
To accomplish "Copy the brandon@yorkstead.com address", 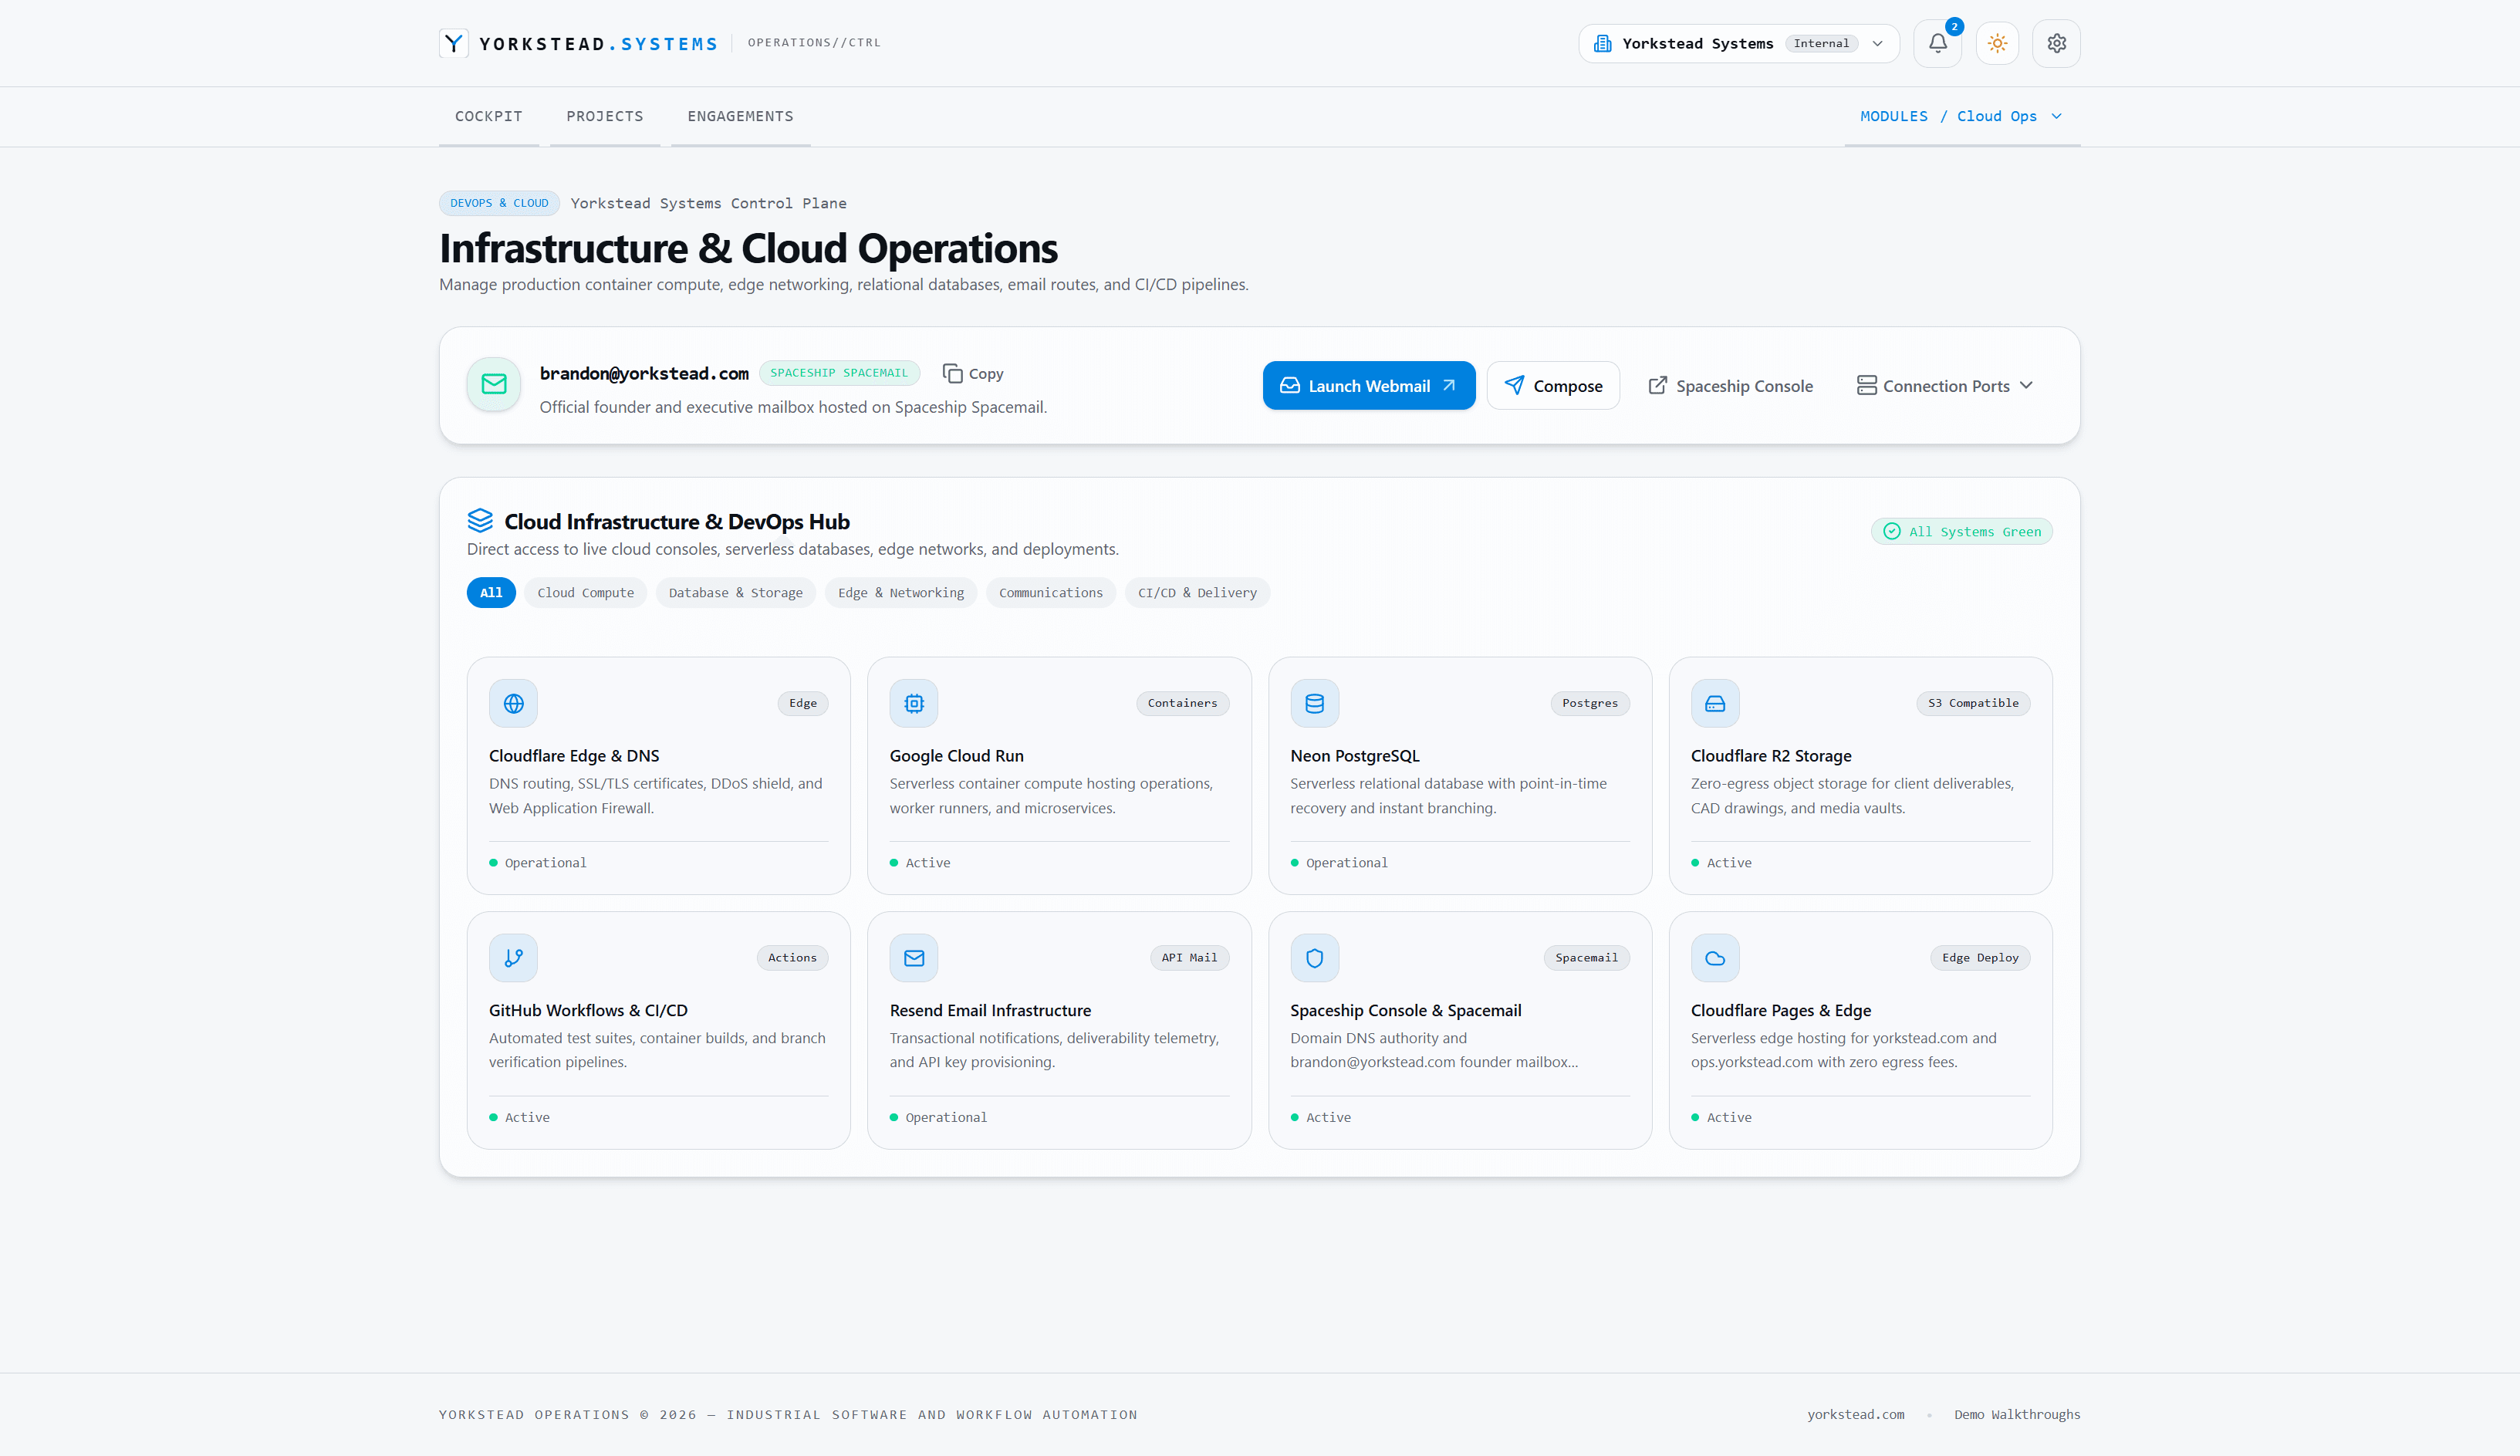I will [973, 373].
